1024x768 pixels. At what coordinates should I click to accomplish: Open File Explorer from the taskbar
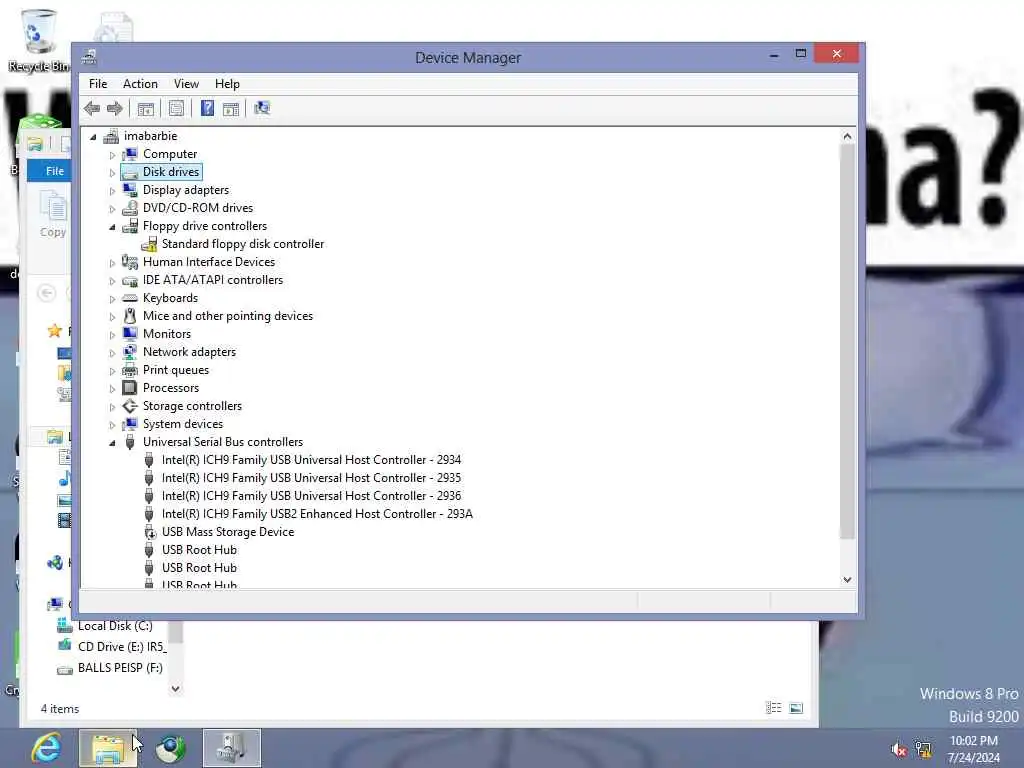pyautogui.click(x=108, y=748)
